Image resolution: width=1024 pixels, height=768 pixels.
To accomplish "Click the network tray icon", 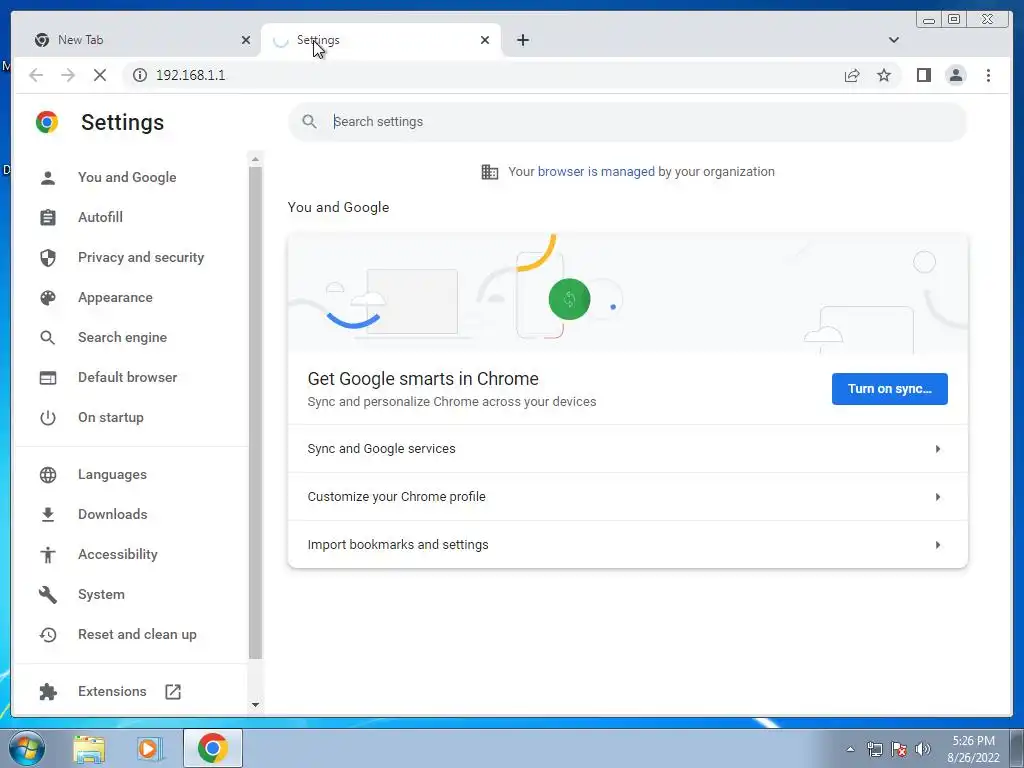I will tap(874, 749).
